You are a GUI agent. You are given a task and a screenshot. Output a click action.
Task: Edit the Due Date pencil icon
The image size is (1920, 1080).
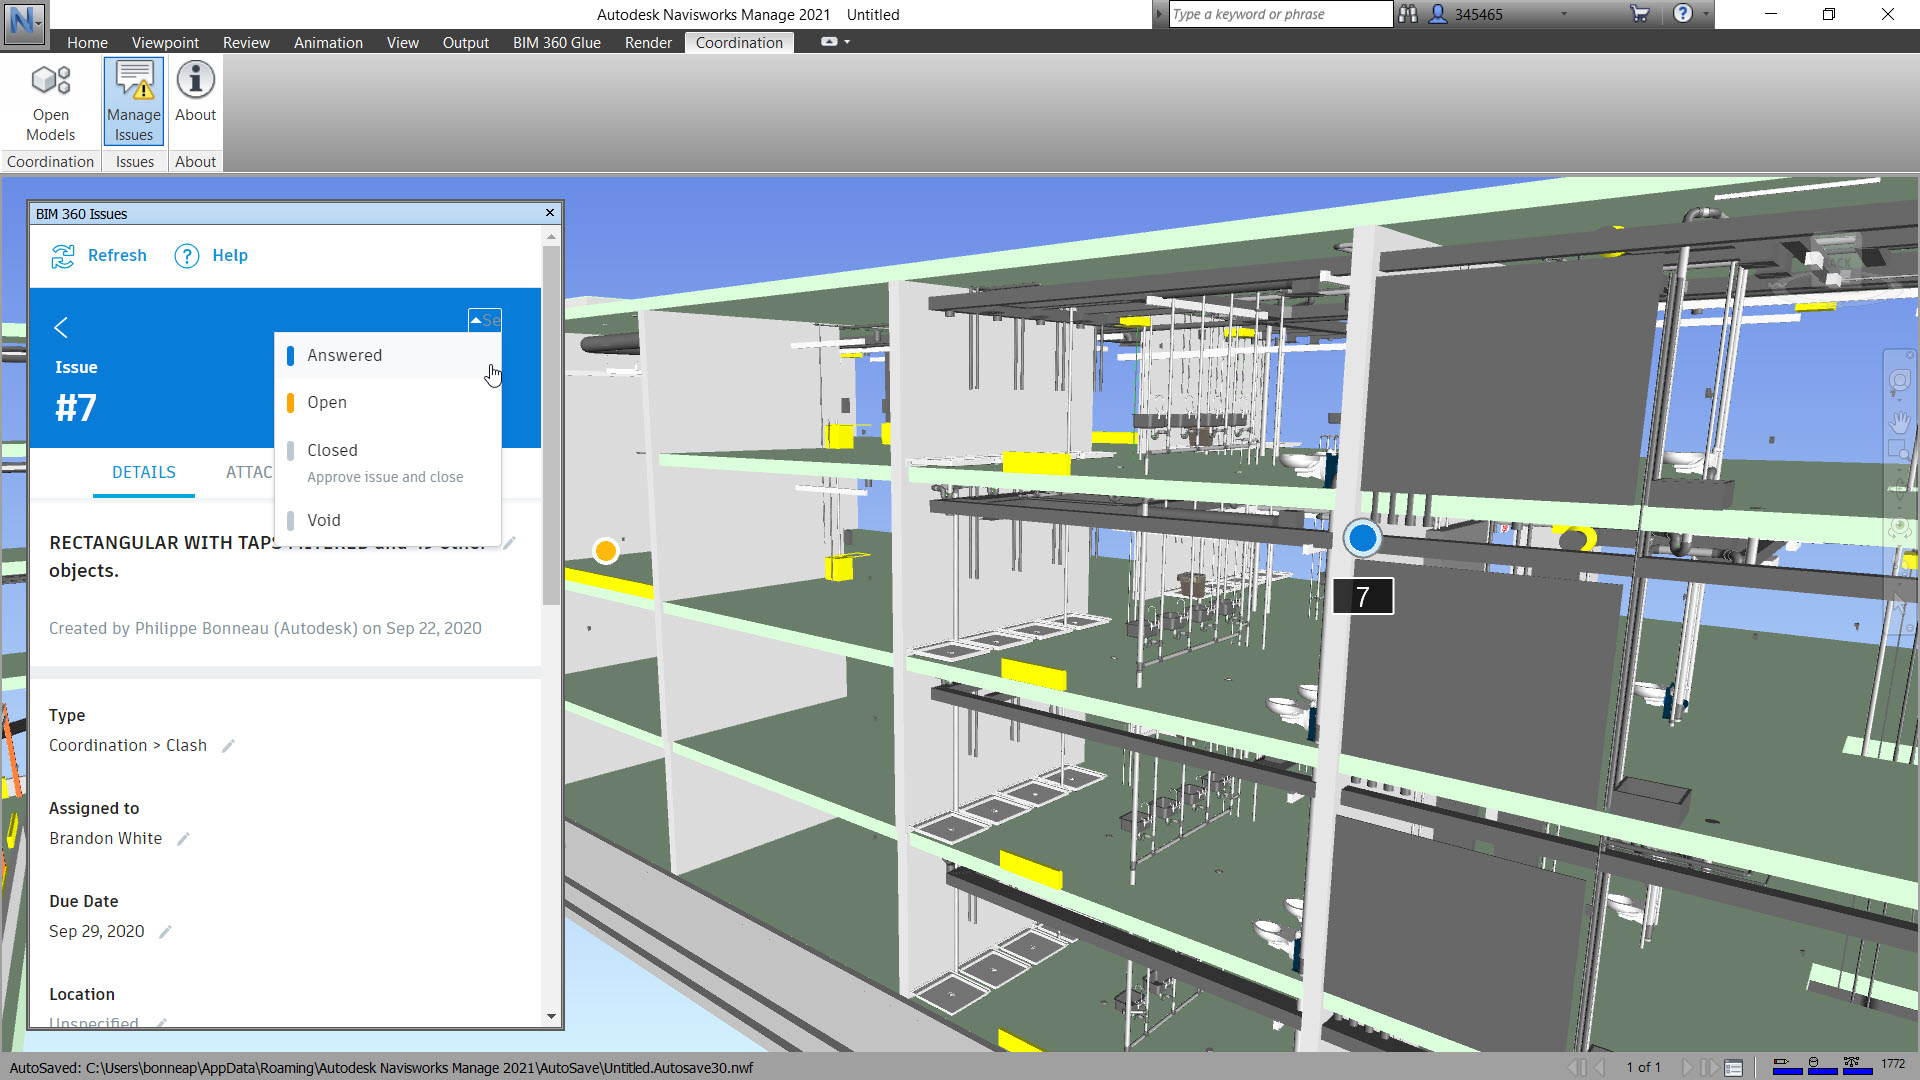[x=165, y=932]
